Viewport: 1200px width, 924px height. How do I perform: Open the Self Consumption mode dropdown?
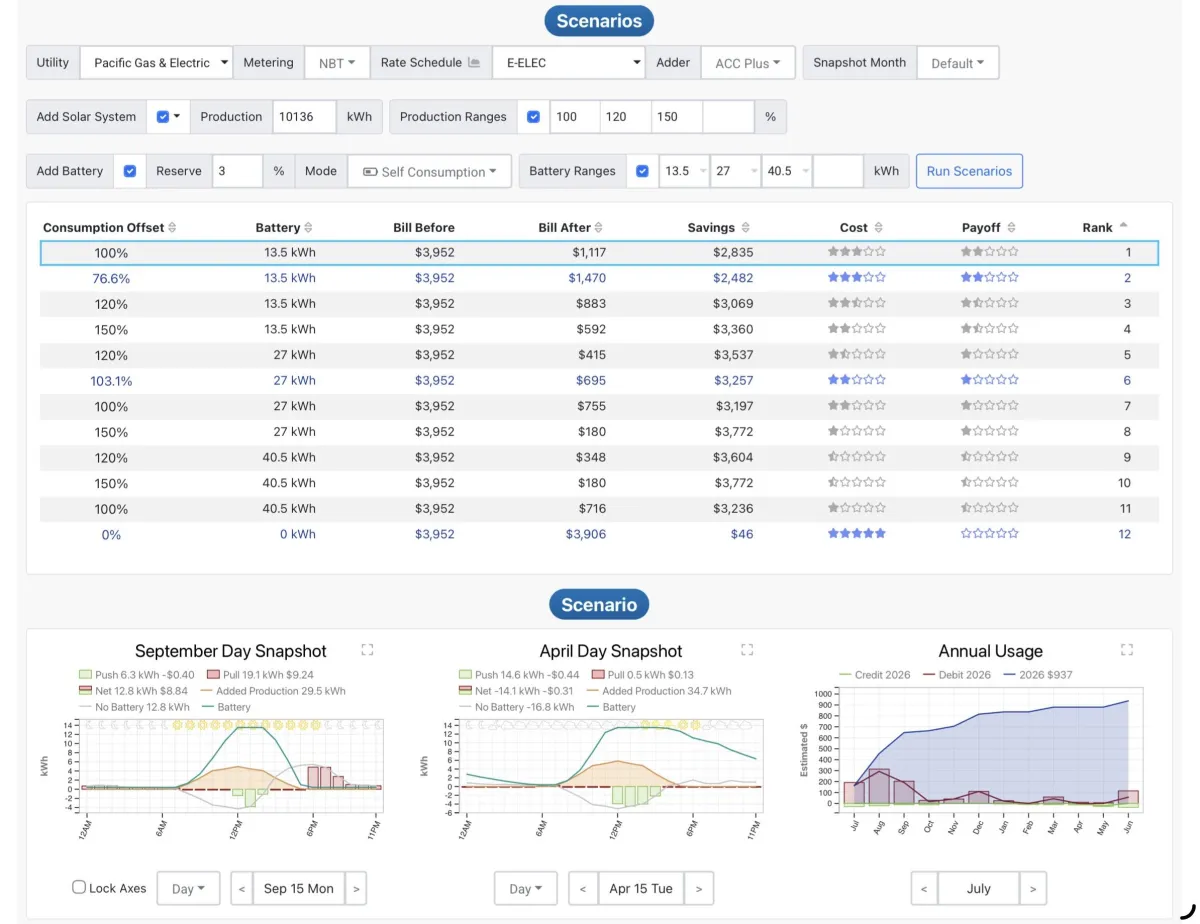(x=429, y=171)
